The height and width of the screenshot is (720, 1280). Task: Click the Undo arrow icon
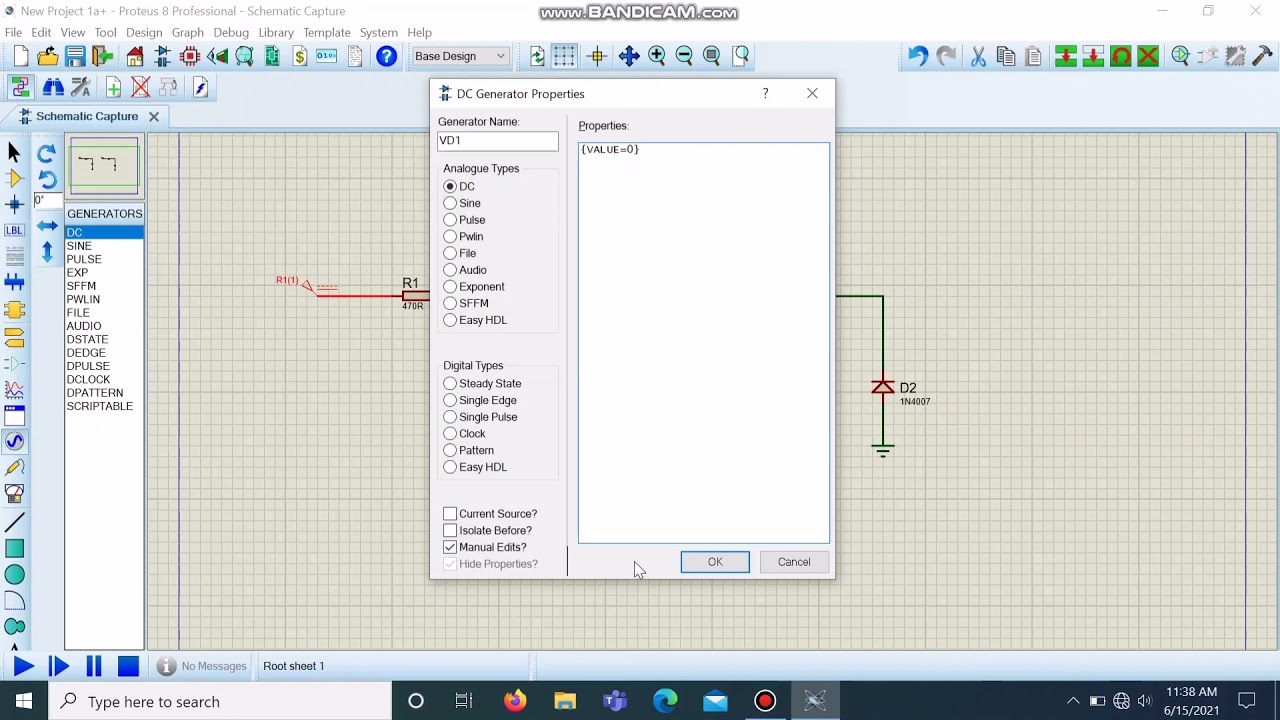917,56
